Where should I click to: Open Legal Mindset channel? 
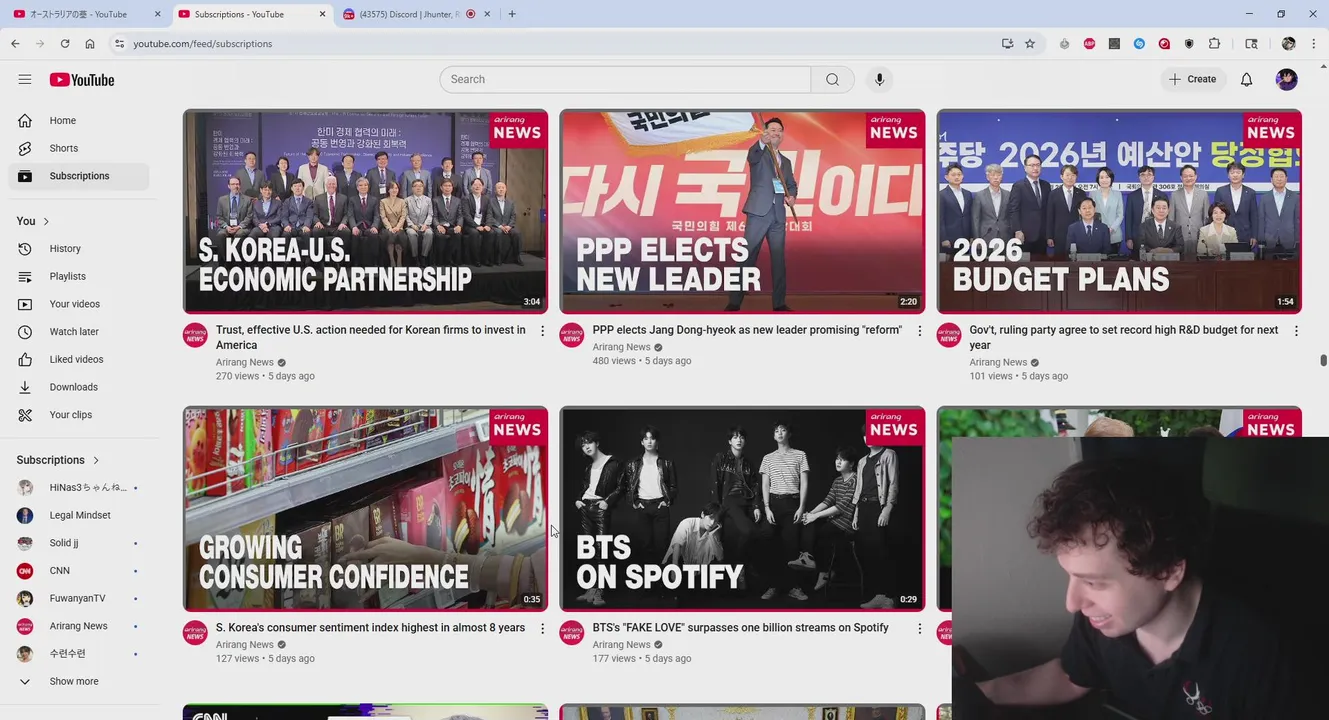pyautogui.click(x=79, y=515)
